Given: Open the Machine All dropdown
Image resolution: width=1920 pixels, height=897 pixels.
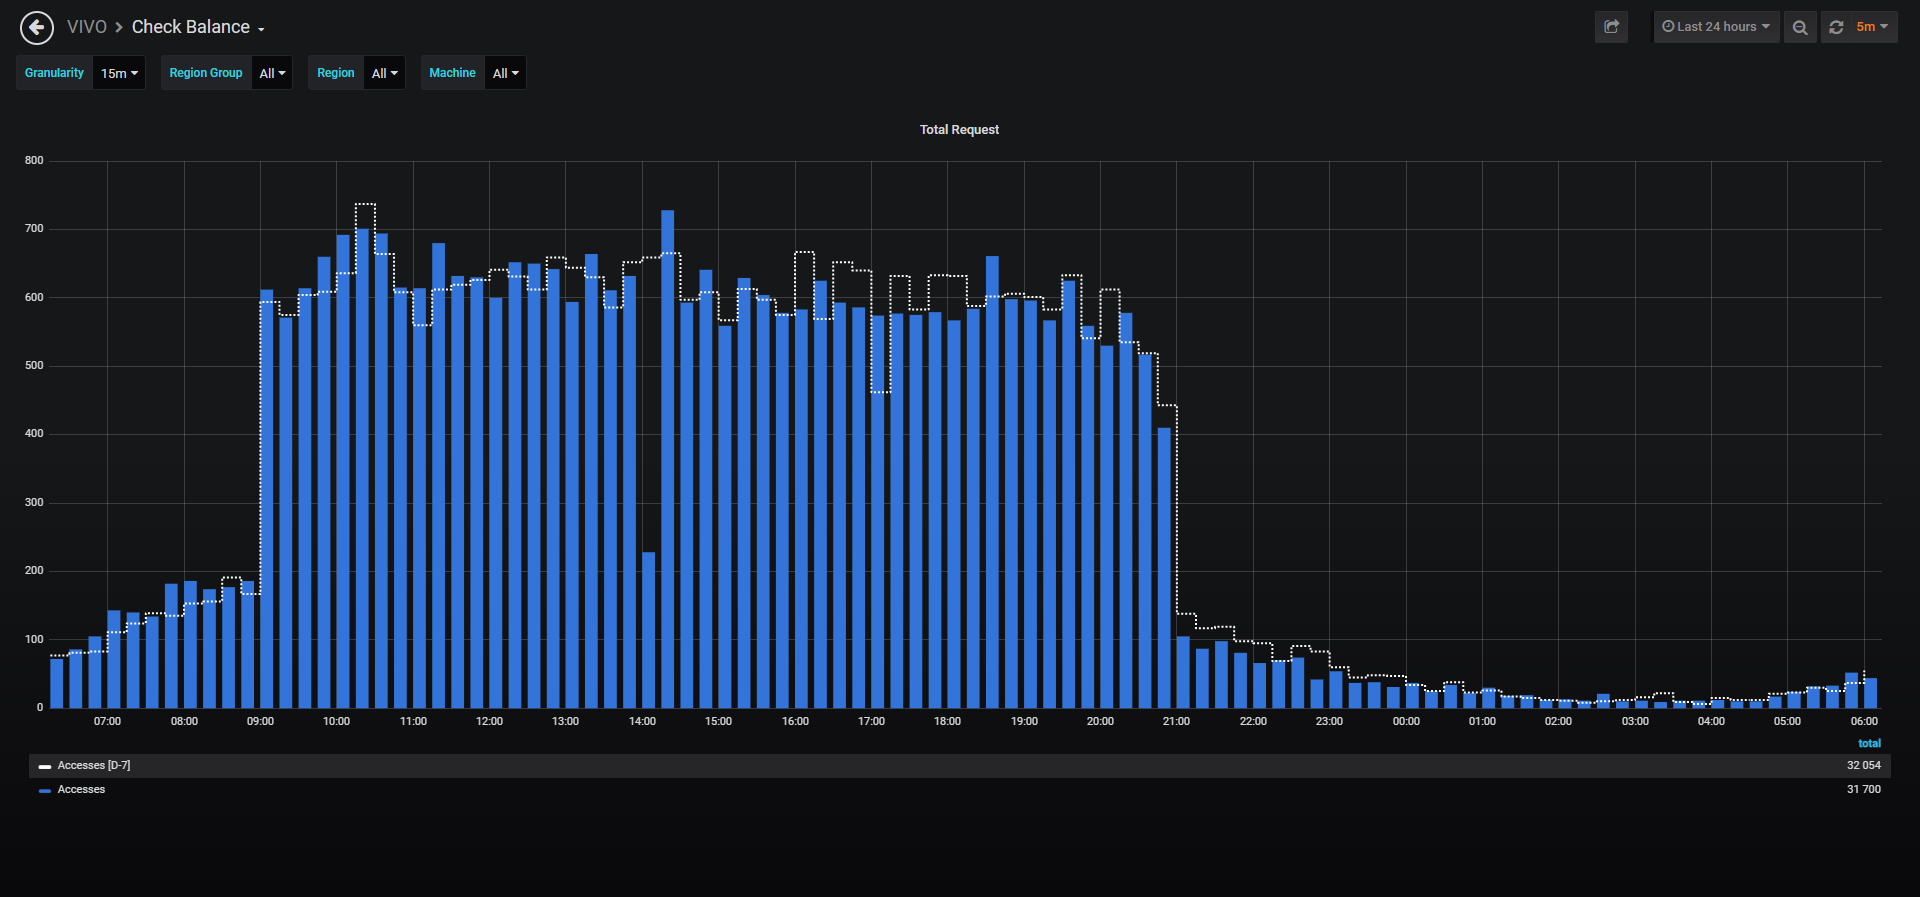Looking at the screenshot, I should 505,73.
